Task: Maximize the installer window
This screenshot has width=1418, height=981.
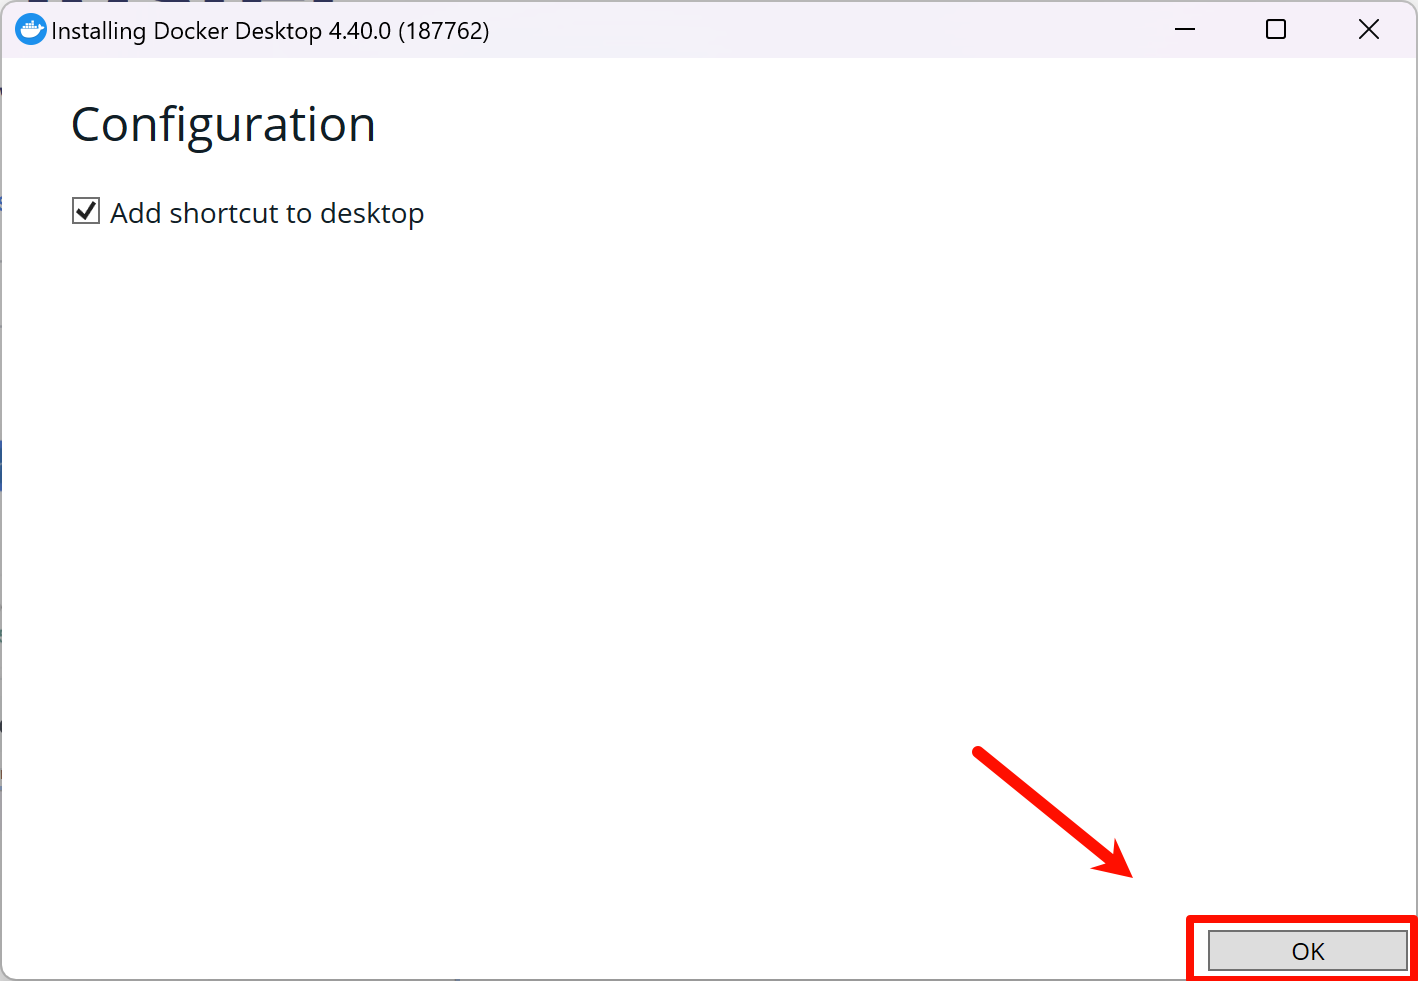Action: 1276,30
